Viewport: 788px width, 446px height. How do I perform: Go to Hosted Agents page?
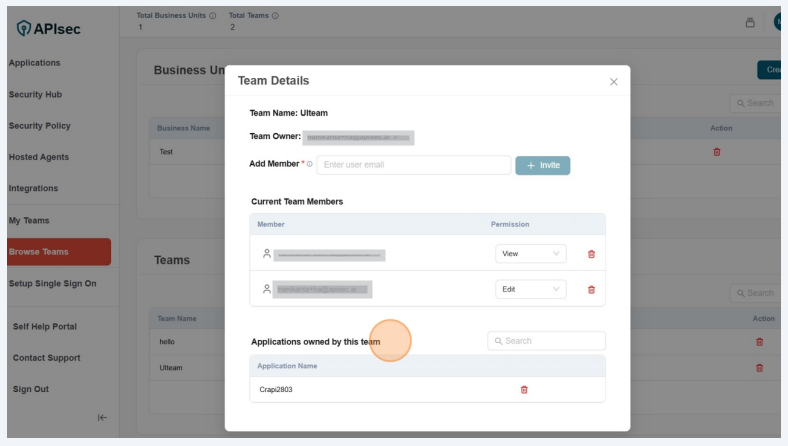[38, 157]
